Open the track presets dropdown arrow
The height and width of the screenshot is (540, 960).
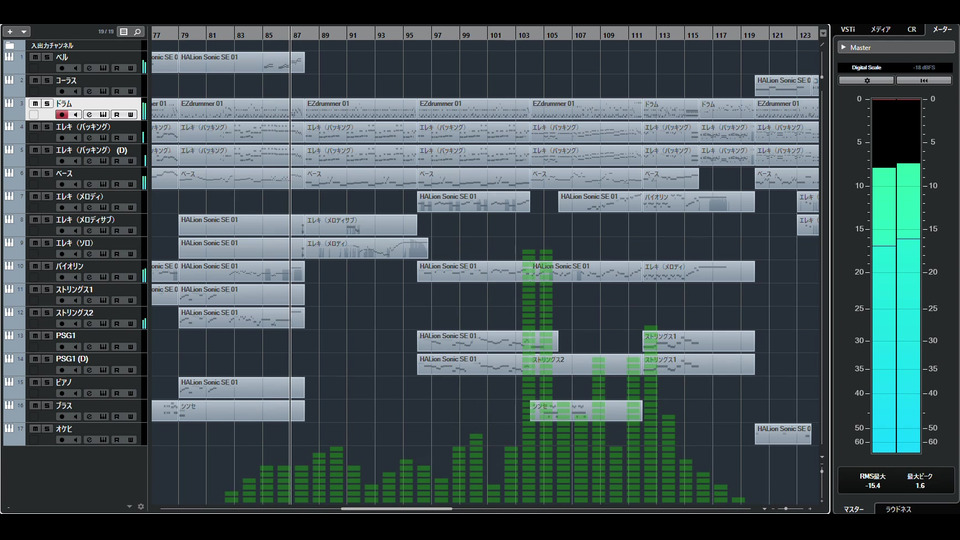[x=24, y=31]
